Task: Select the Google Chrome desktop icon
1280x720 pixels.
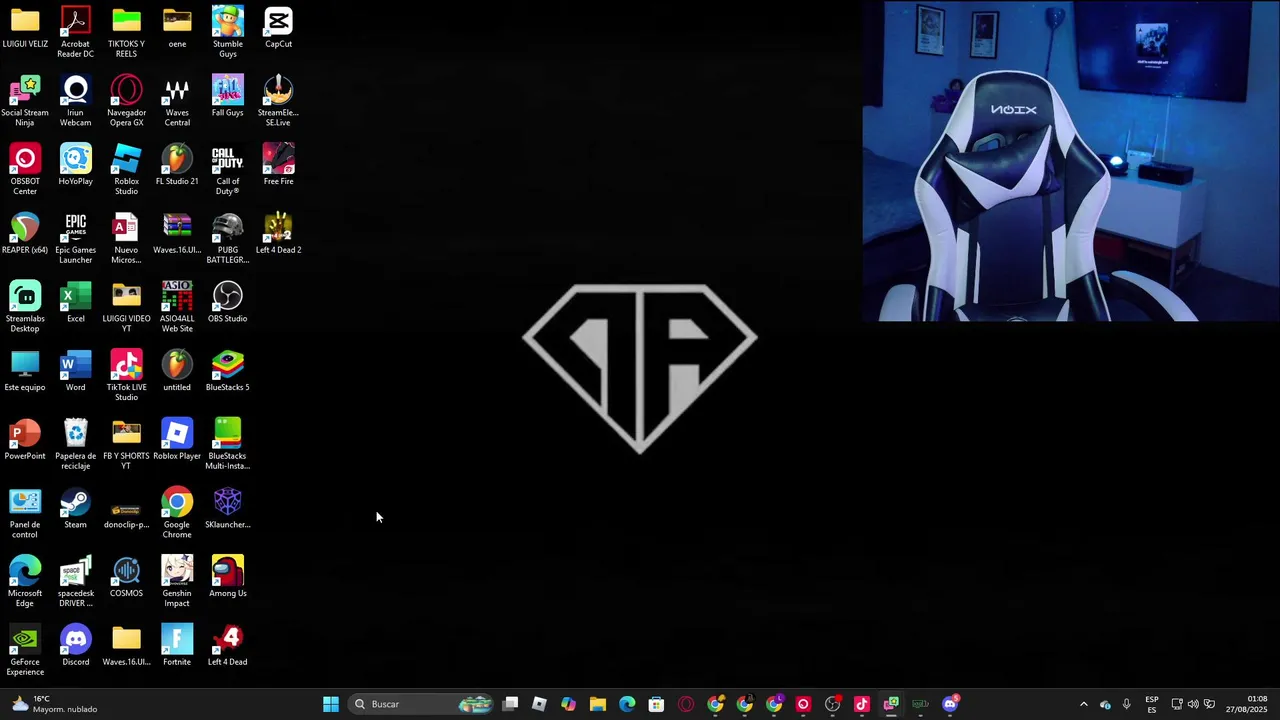Action: pos(177,514)
